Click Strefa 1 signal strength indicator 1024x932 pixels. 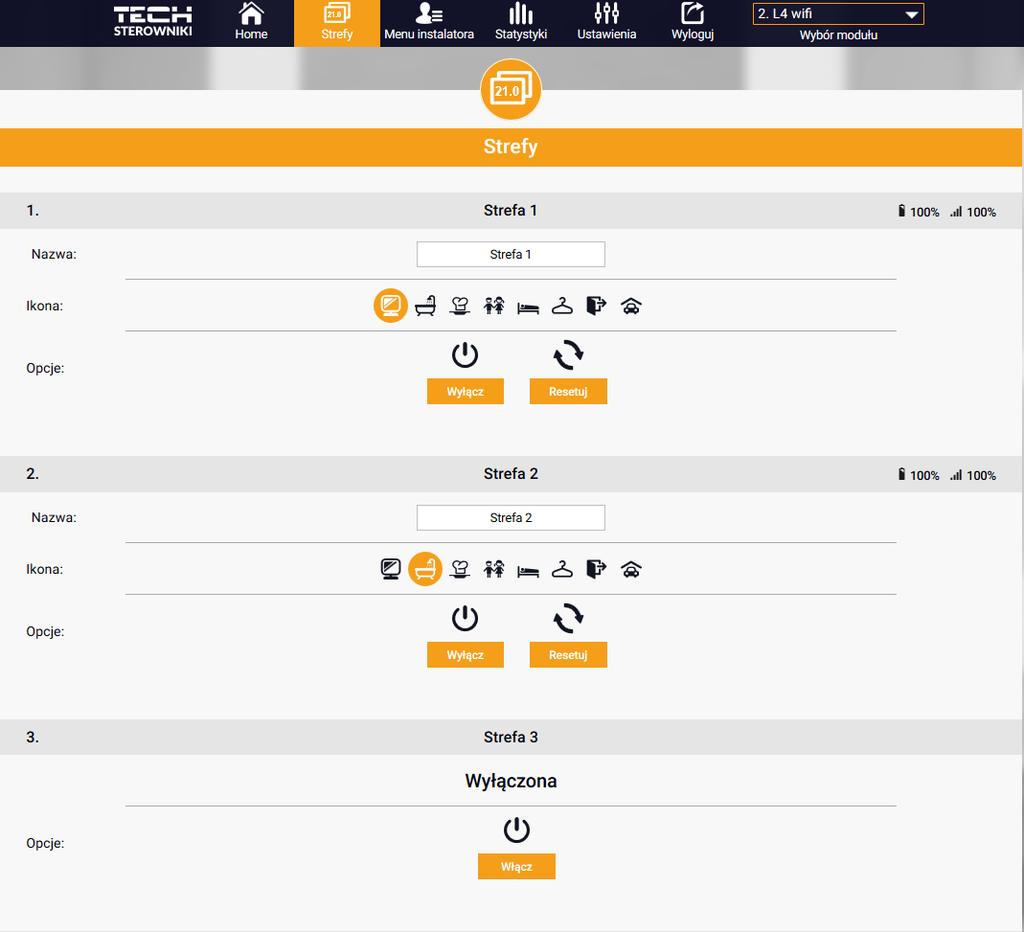coord(973,212)
